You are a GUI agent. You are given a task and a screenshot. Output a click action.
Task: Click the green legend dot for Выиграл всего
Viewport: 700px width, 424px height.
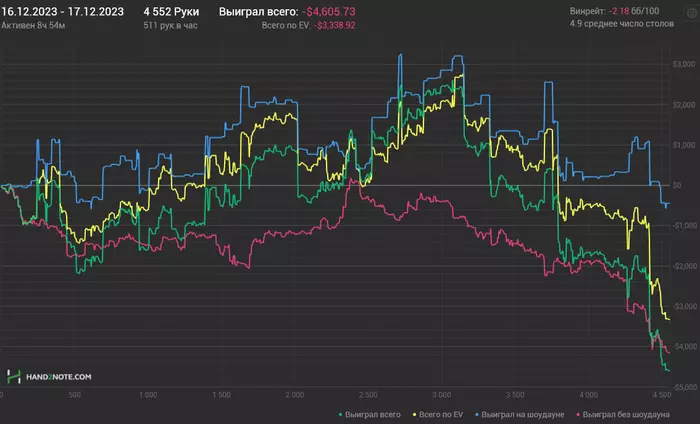(x=341, y=415)
